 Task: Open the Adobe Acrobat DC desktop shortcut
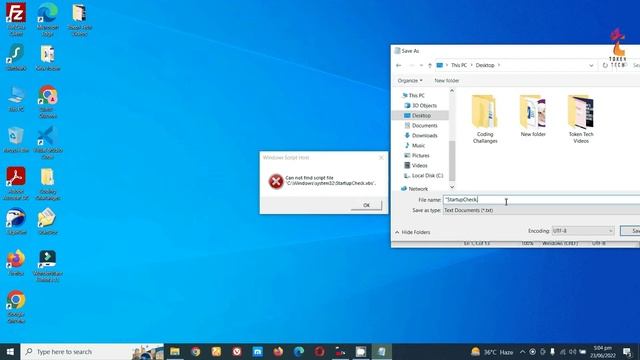point(16,184)
